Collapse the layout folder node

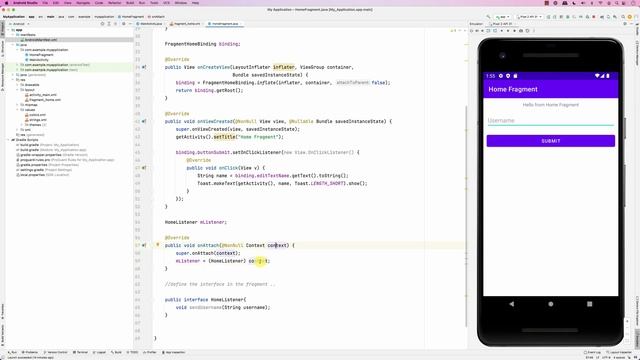(x=18, y=90)
